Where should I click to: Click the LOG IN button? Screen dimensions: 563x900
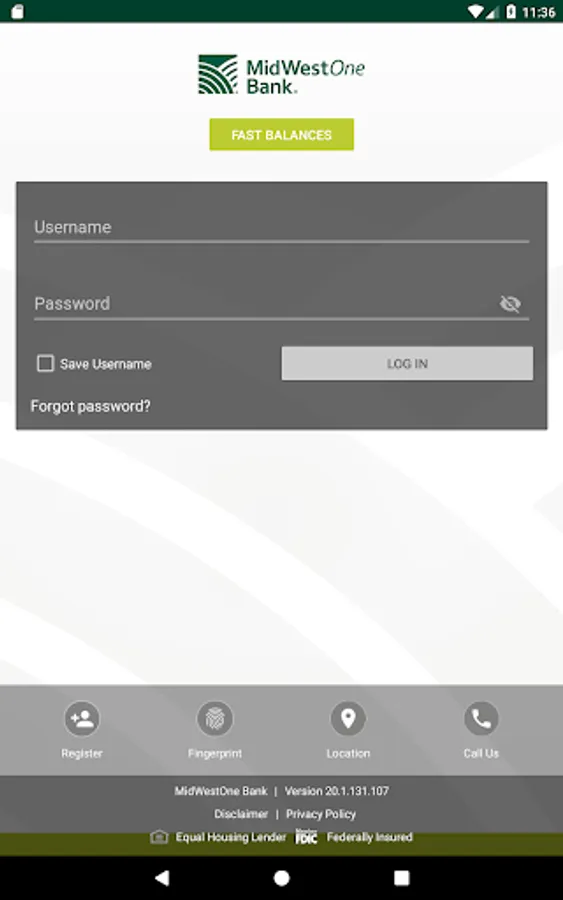click(x=407, y=363)
